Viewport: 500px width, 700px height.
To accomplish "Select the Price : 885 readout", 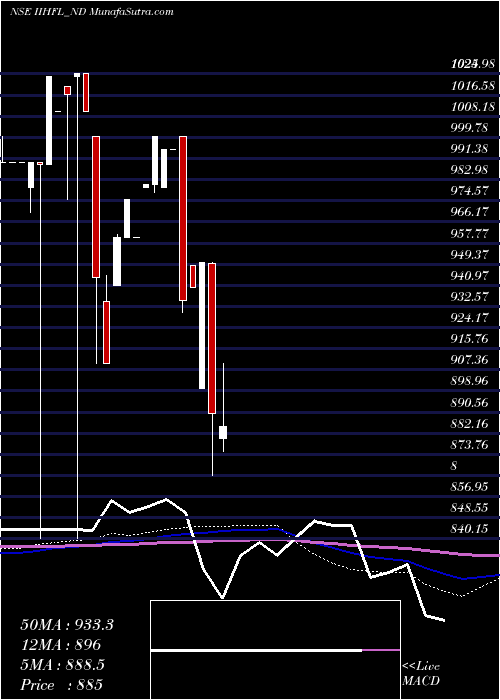I will coord(62,684).
